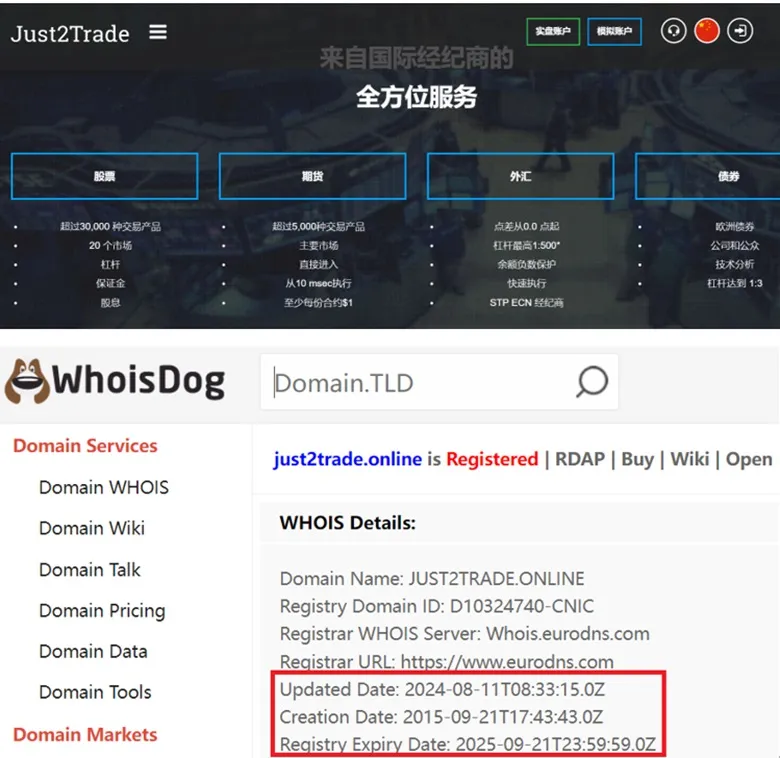
Task: Click the Registrar URL eurodns line
Action: (x=447, y=662)
